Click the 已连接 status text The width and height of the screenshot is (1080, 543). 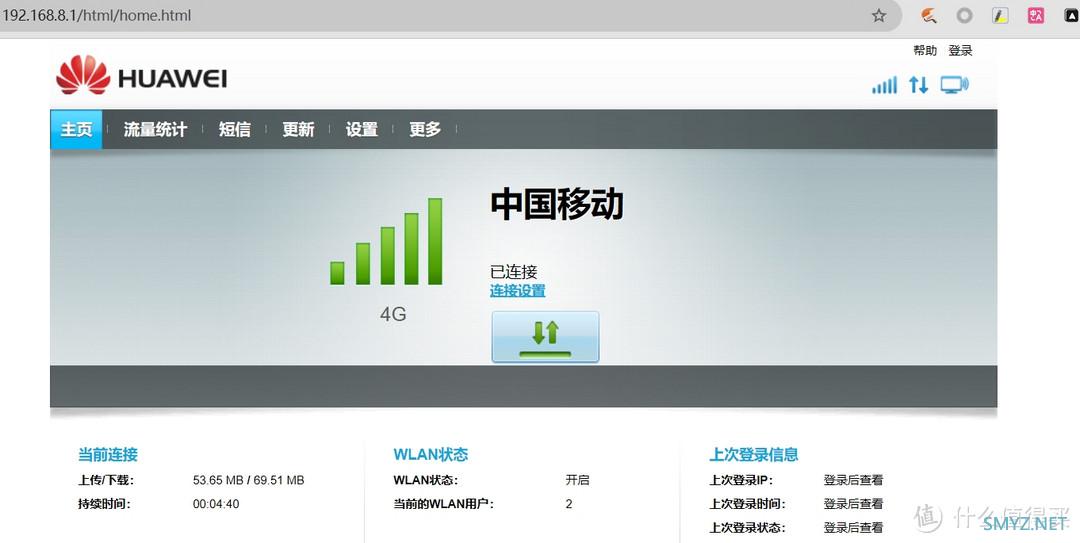pyautogui.click(x=513, y=272)
